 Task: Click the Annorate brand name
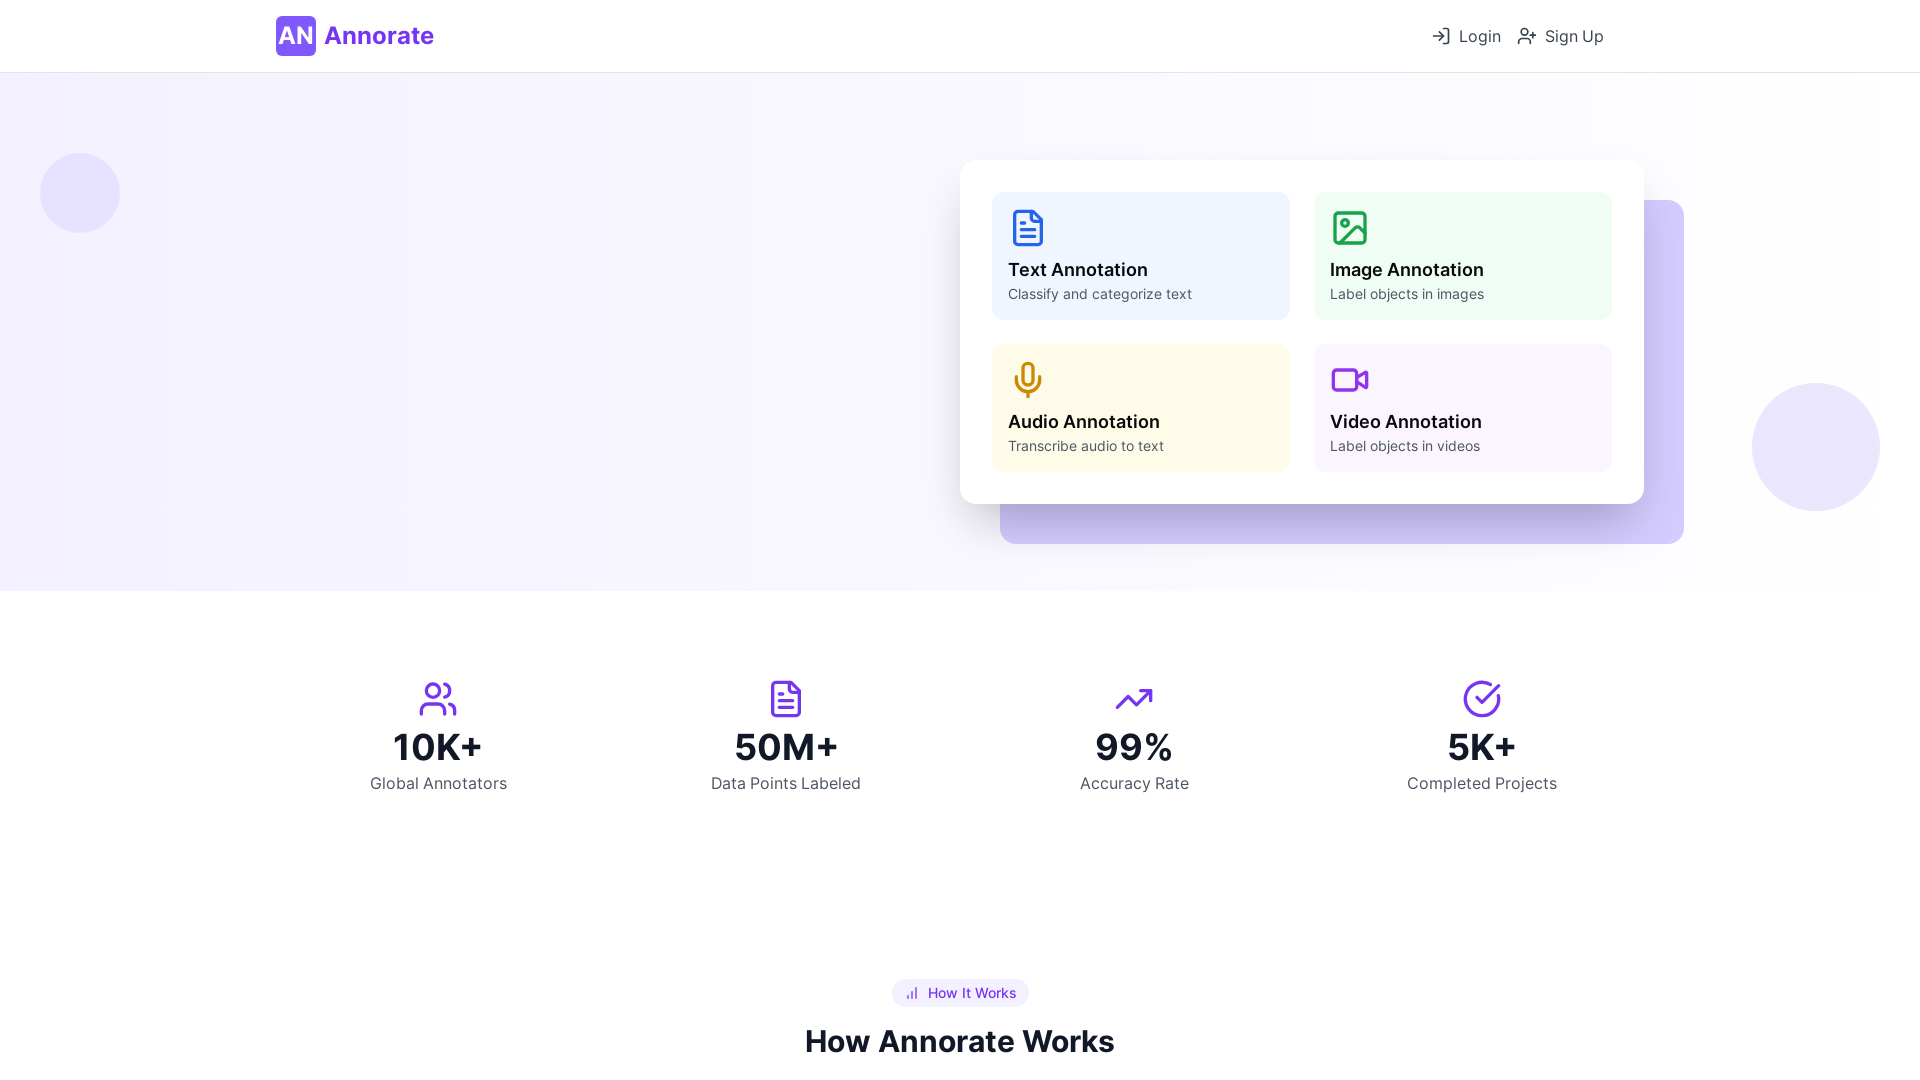(378, 35)
